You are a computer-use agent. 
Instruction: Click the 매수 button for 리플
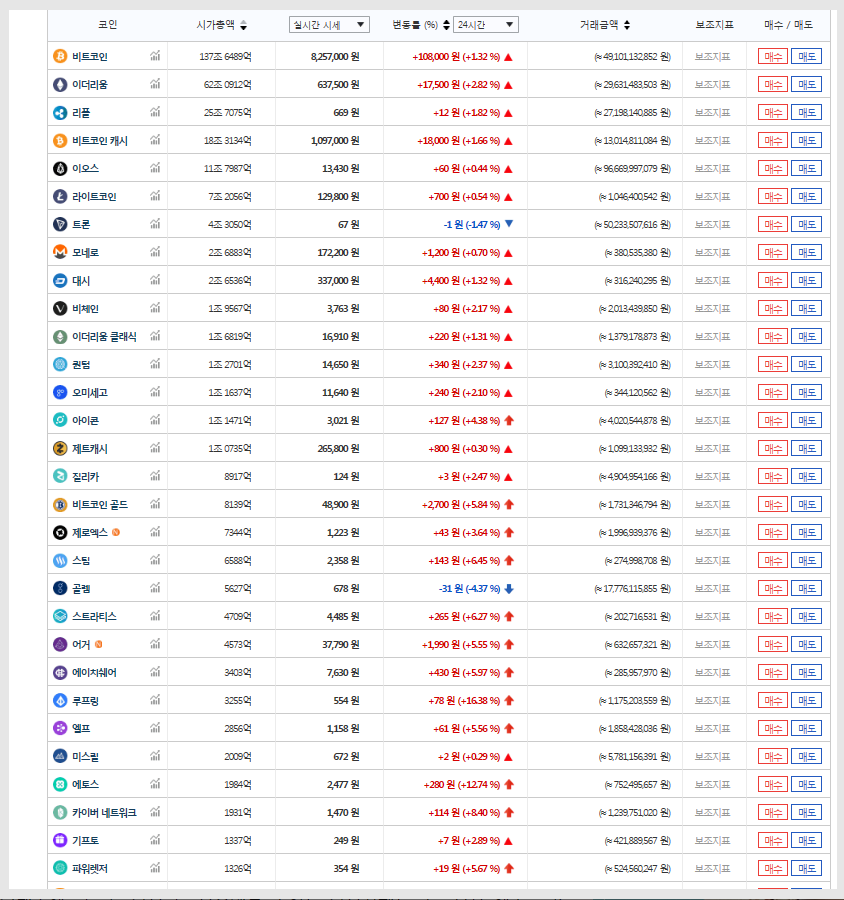pos(773,112)
